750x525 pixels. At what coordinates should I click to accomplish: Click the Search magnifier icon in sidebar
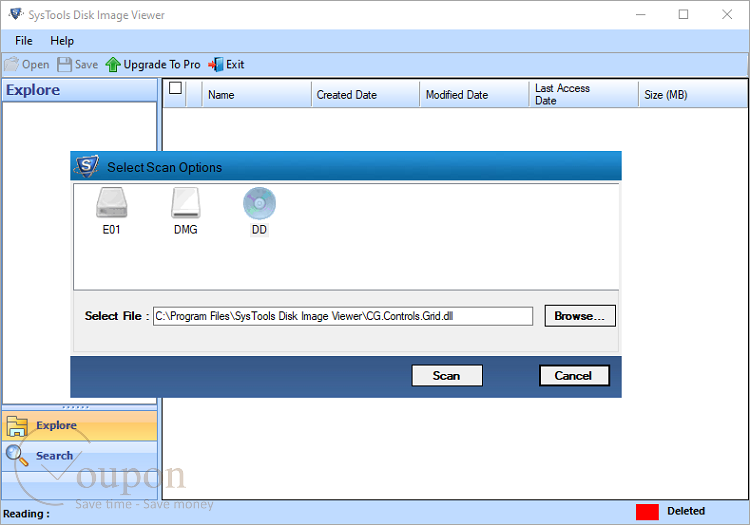(17, 455)
